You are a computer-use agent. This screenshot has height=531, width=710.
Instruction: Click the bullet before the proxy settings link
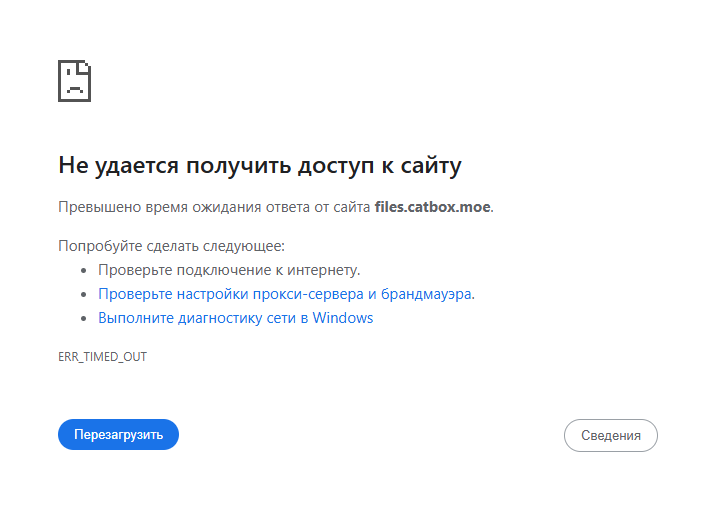tap(83, 295)
